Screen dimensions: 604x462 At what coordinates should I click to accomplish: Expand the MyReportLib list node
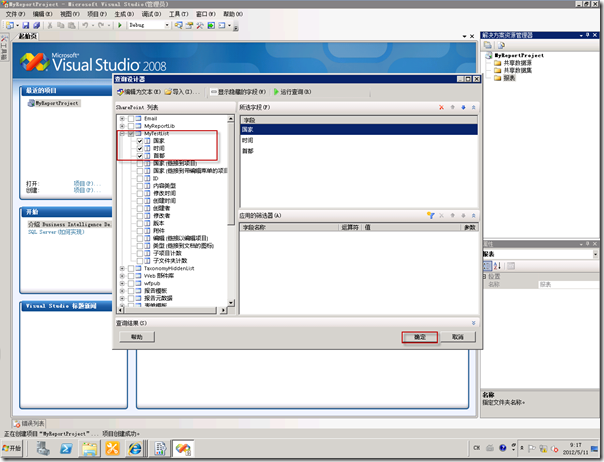coord(122,126)
